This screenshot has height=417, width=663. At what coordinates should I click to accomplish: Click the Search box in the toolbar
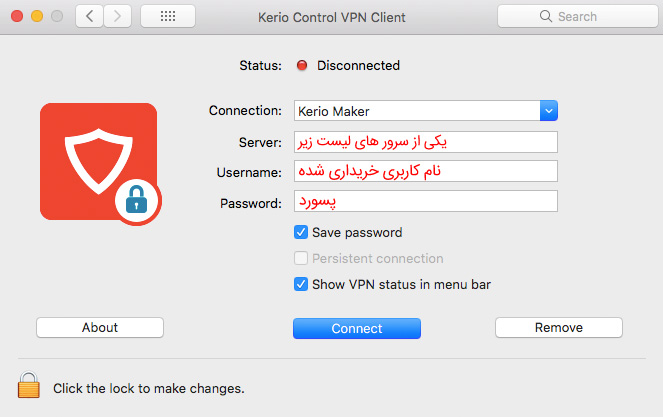coord(575,17)
